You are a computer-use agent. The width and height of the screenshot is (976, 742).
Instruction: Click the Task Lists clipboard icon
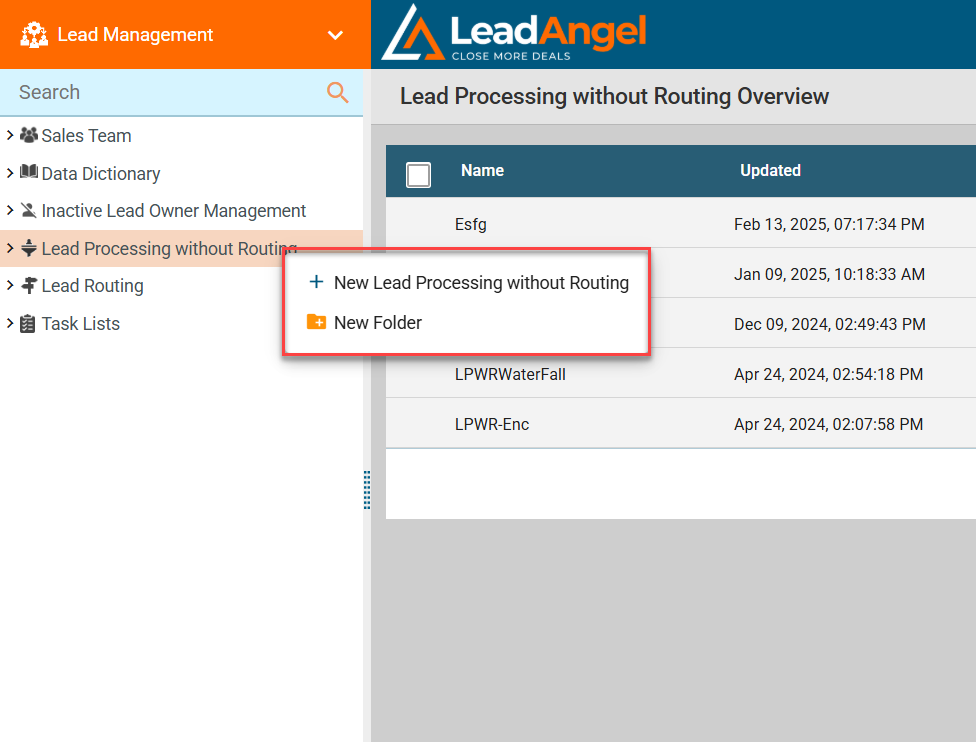point(28,324)
